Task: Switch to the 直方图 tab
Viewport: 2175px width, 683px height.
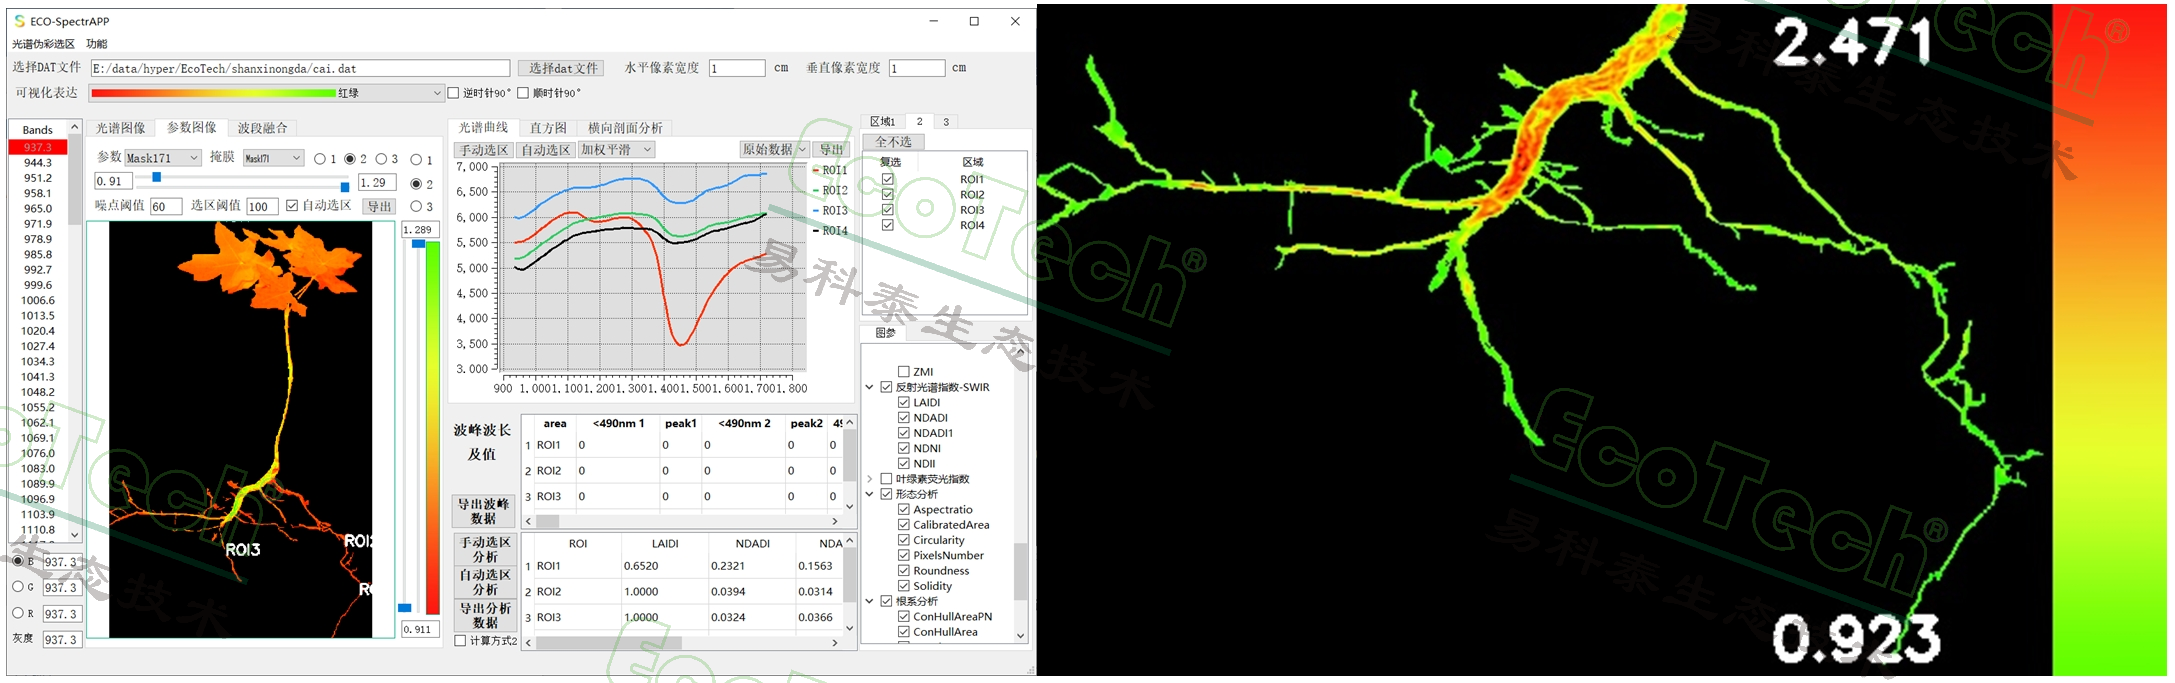Action: 548,128
